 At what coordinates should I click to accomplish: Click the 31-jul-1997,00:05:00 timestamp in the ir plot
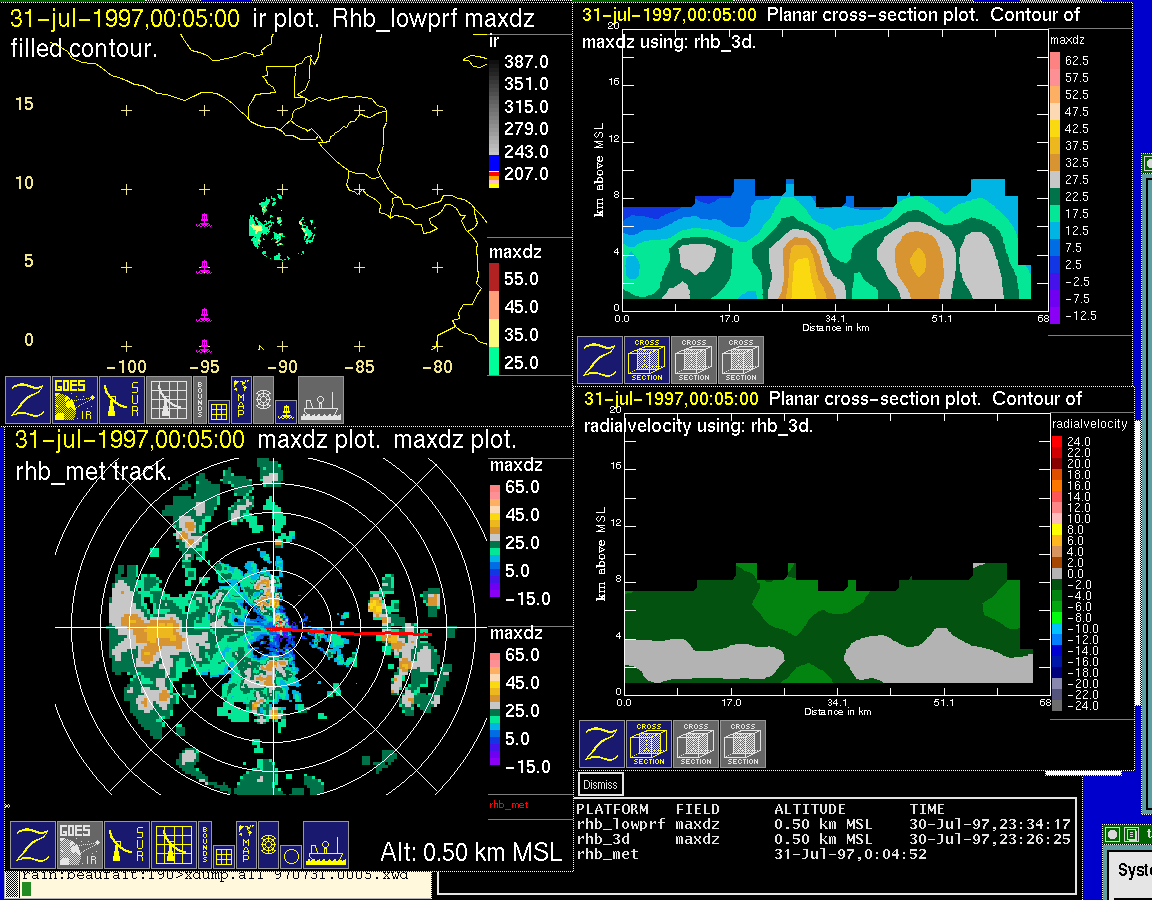coord(125,18)
